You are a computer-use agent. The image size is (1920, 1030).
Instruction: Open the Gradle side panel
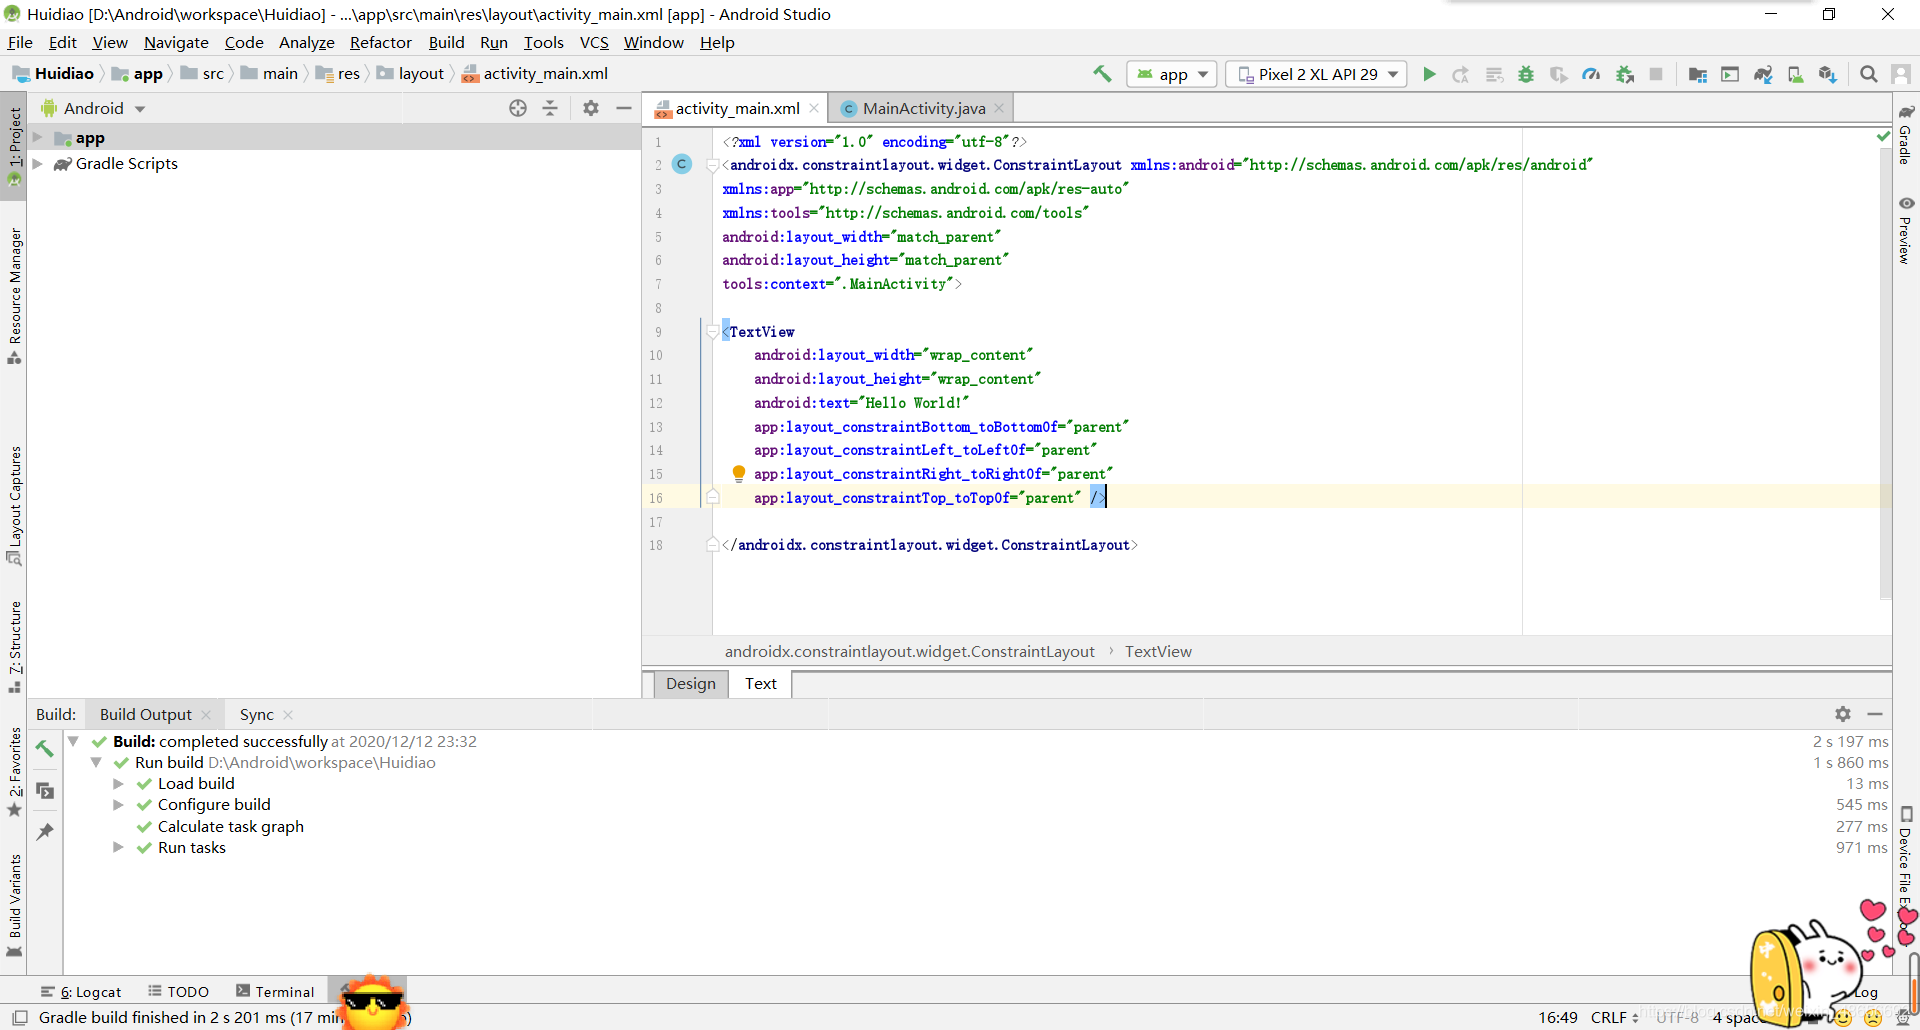1906,135
